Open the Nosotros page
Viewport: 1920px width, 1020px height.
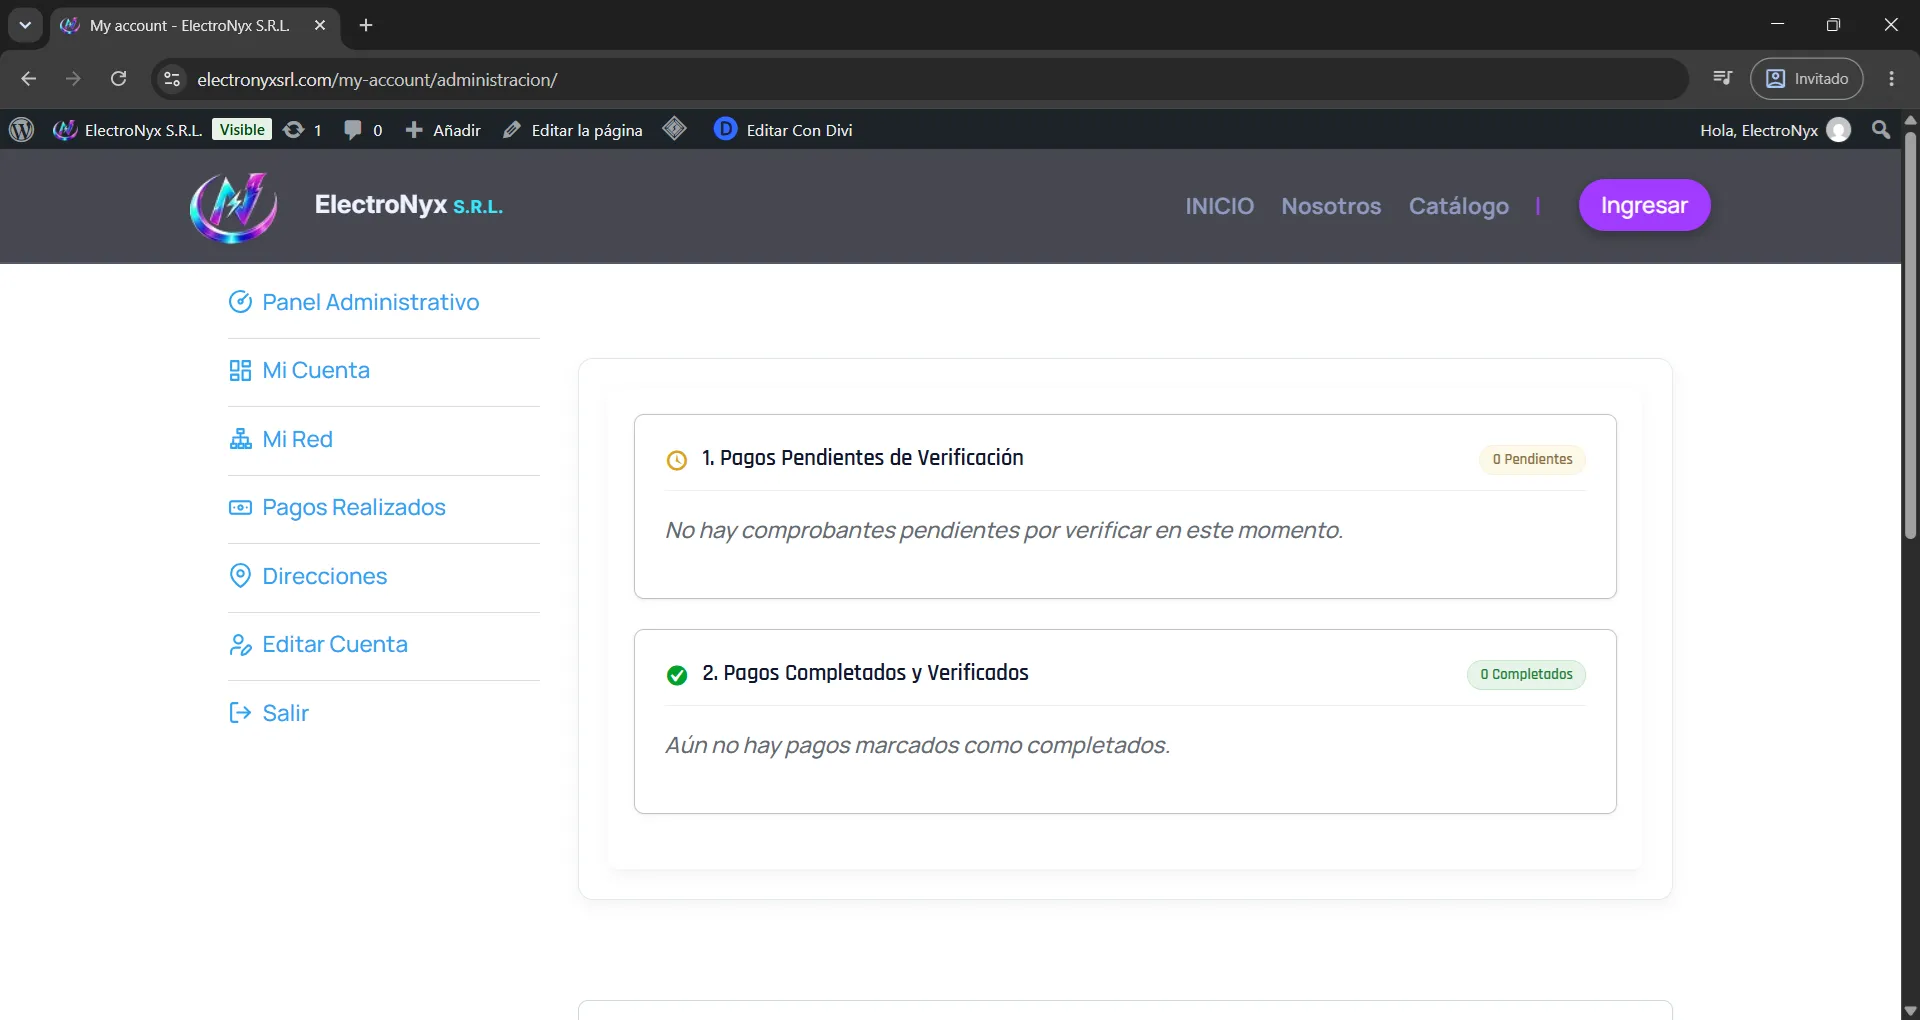(1331, 206)
